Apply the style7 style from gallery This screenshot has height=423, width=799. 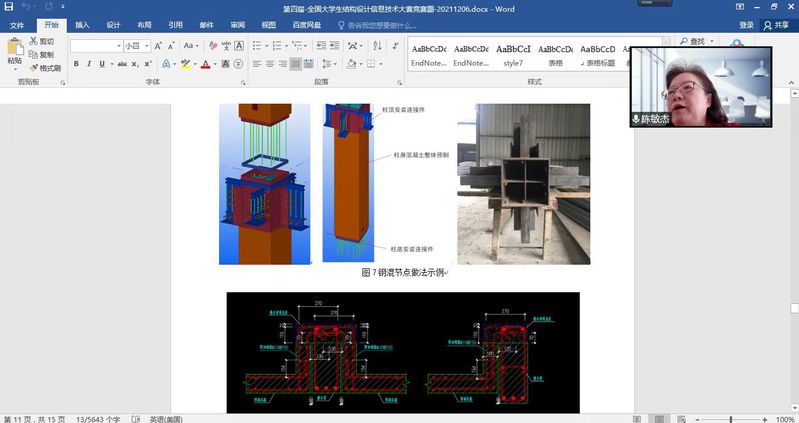point(513,55)
